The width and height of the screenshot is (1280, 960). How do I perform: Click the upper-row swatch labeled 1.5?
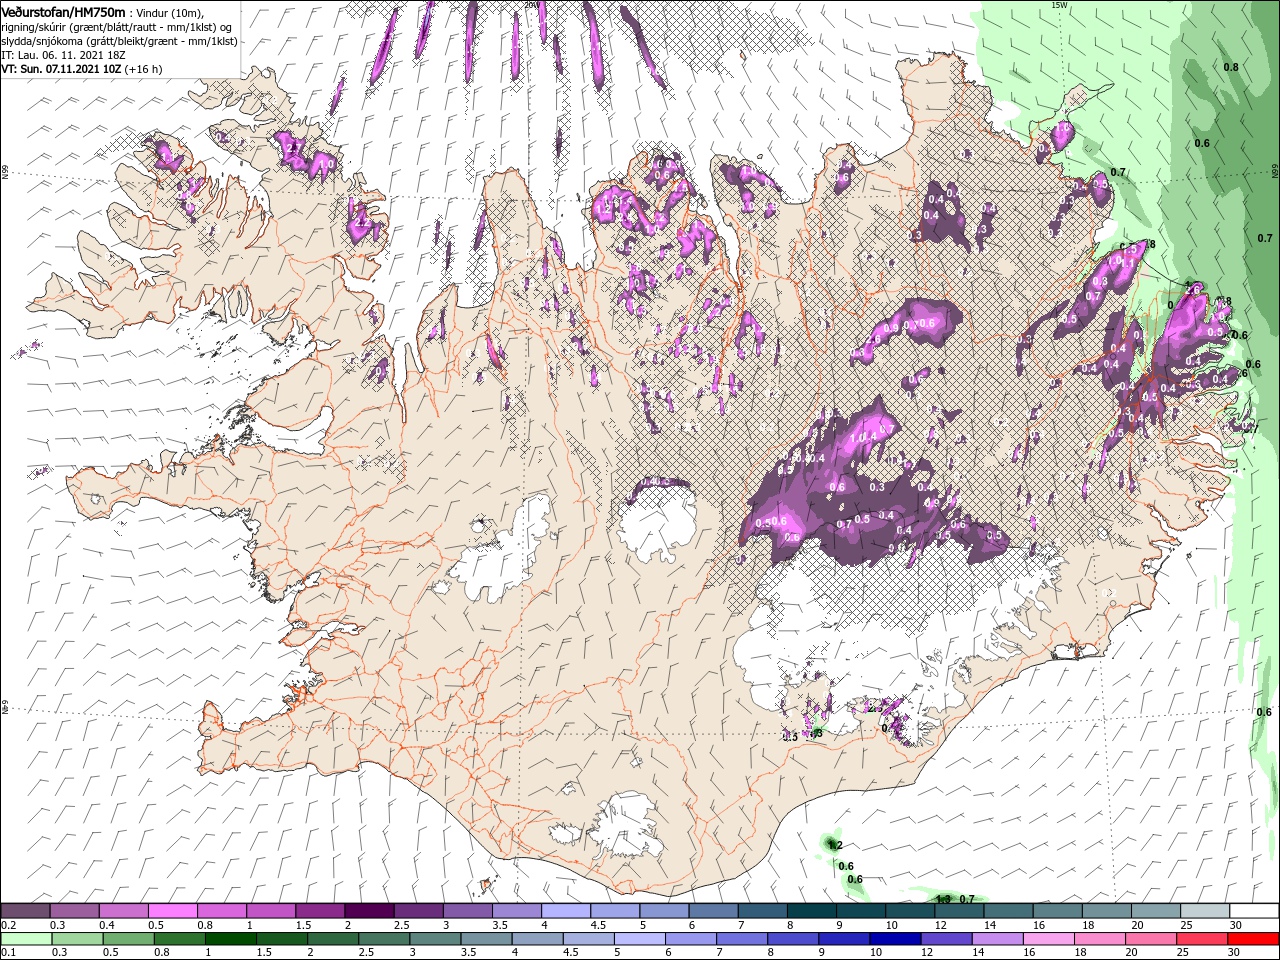click(319, 911)
